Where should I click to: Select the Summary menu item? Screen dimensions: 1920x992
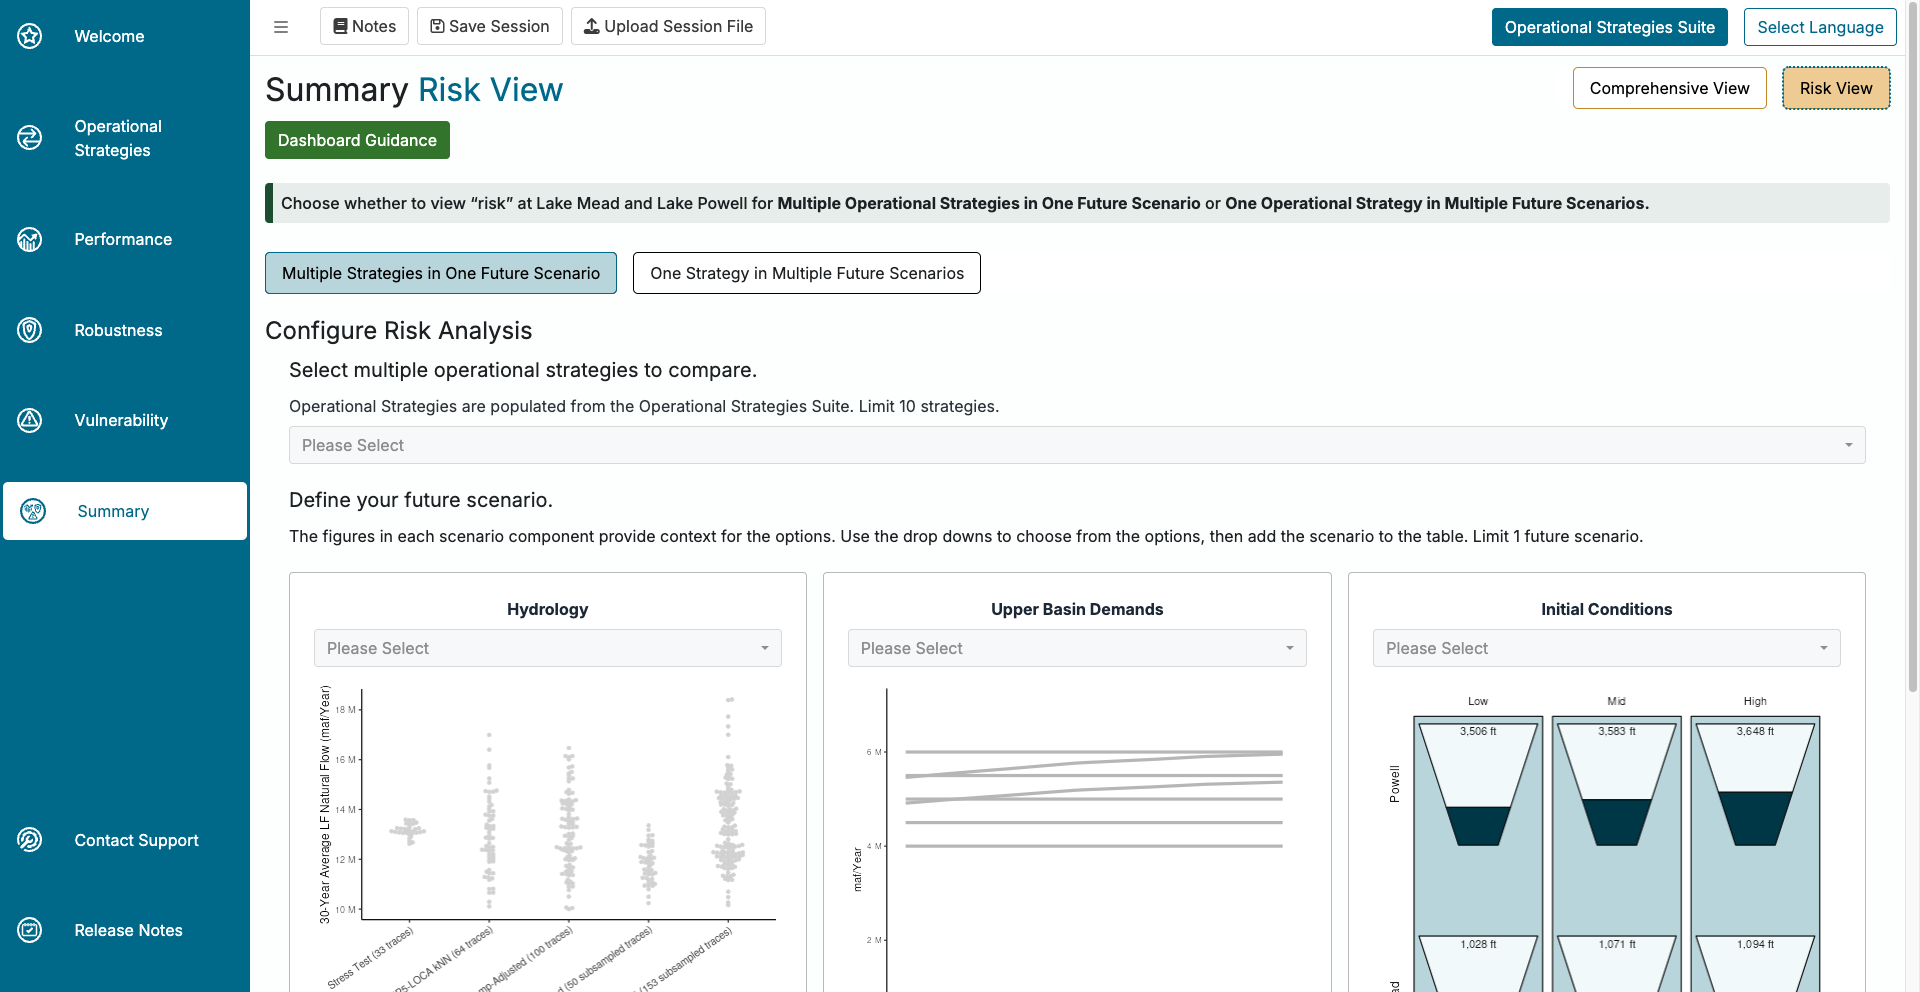point(125,511)
